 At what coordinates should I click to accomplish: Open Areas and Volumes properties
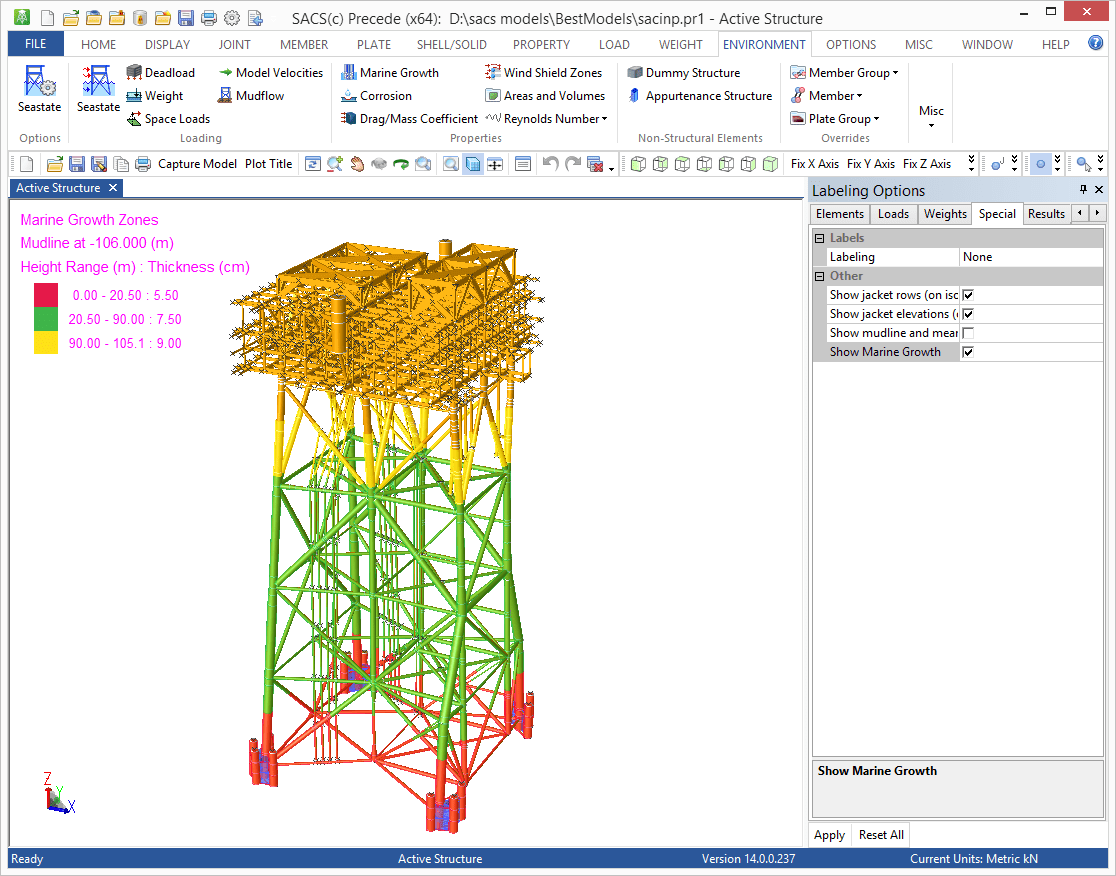[546, 95]
